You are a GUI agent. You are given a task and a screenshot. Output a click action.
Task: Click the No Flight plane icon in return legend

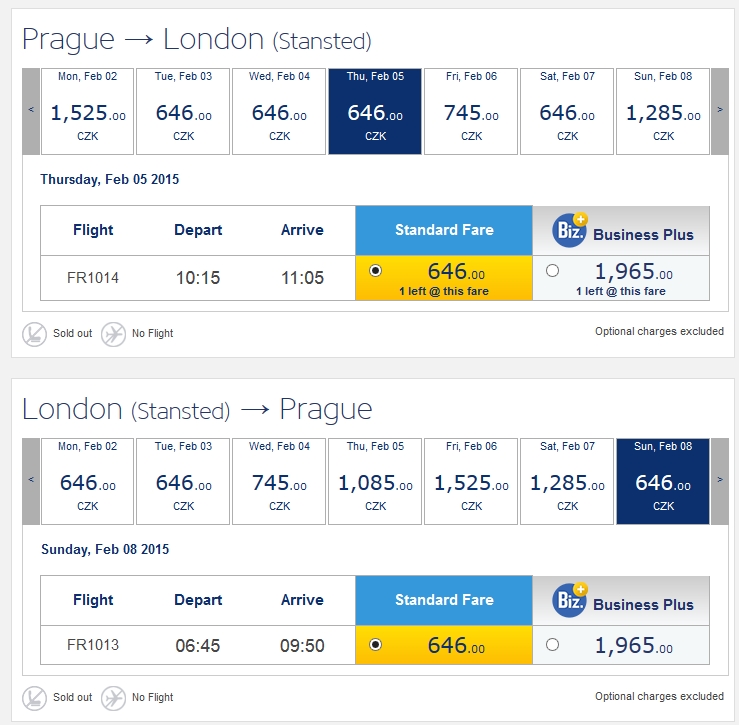point(113,698)
